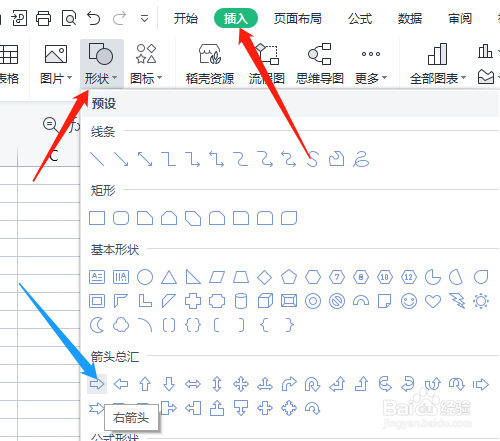Select the rounded rectangle shape
The height and width of the screenshot is (441, 500).
coord(121,218)
